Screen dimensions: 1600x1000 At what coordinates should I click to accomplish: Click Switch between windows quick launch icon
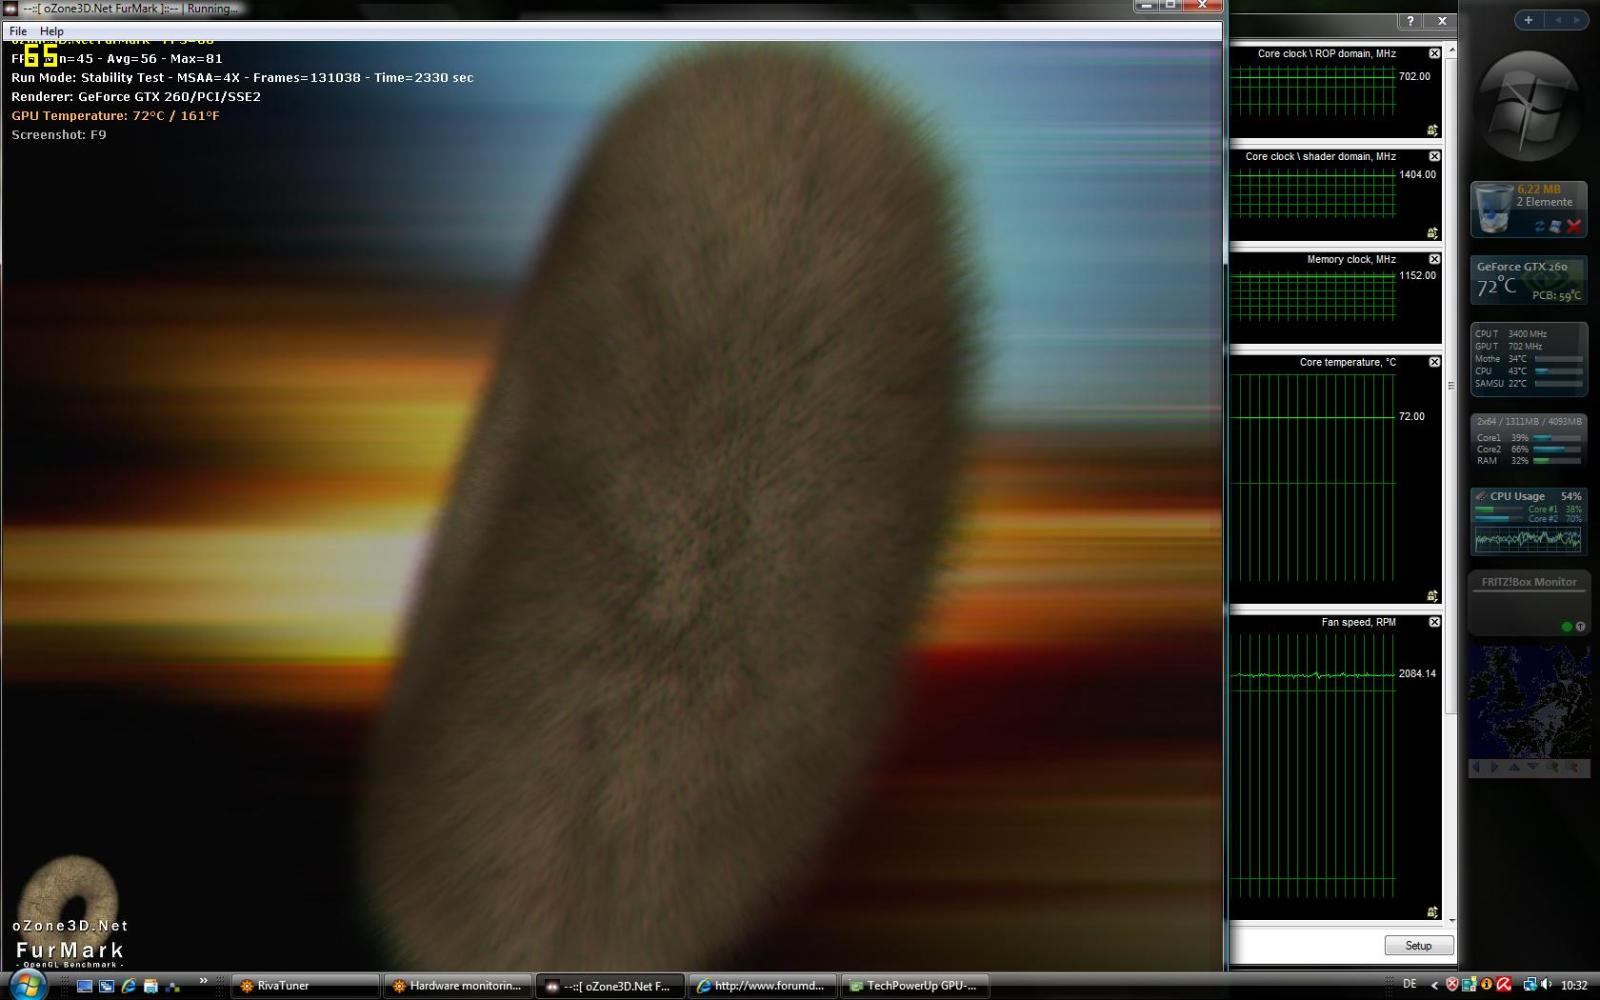[106, 986]
